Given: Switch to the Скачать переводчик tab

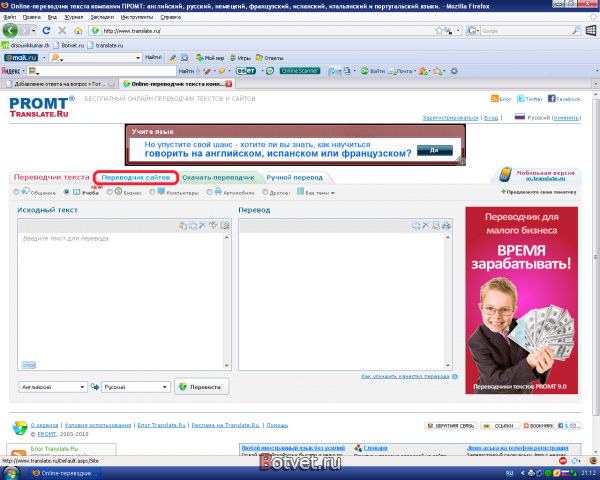Looking at the screenshot, I should tap(218, 178).
